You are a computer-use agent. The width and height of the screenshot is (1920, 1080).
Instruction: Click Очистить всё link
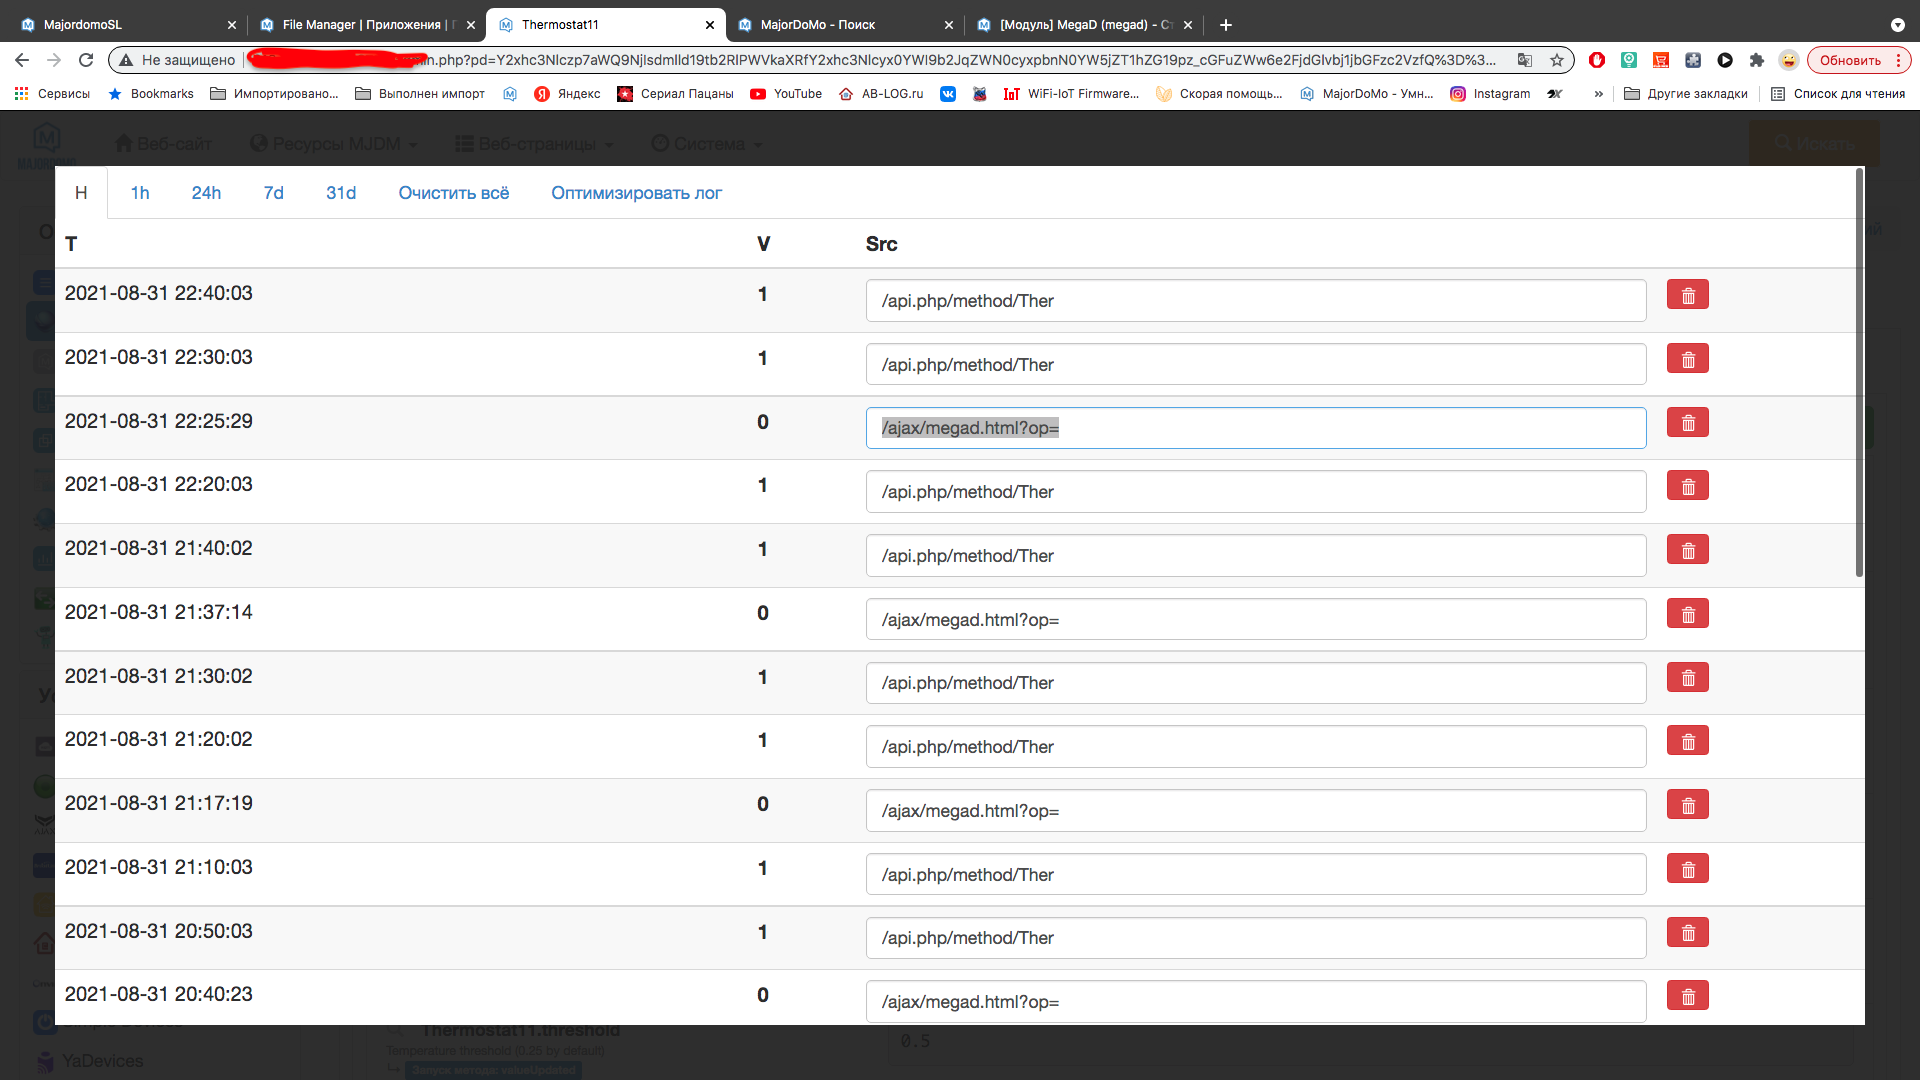pos(453,193)
